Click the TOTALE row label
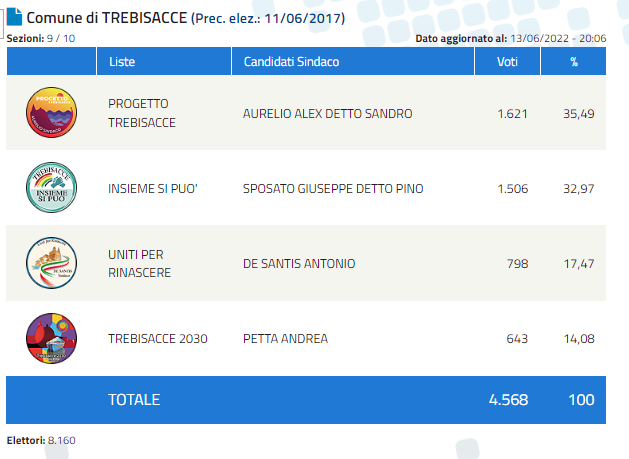This screenshot has height=459, width=629. [x=134, y=400]
